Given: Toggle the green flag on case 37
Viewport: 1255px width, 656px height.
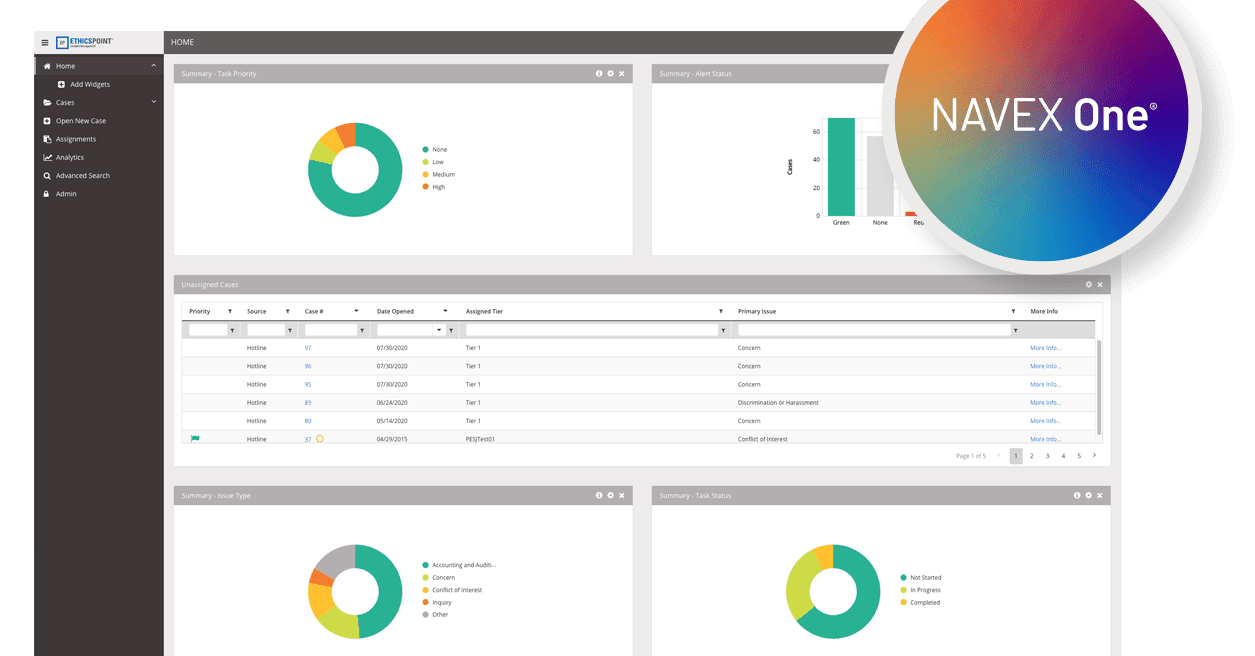Looking at the screenshot, I should coord(193,438).
